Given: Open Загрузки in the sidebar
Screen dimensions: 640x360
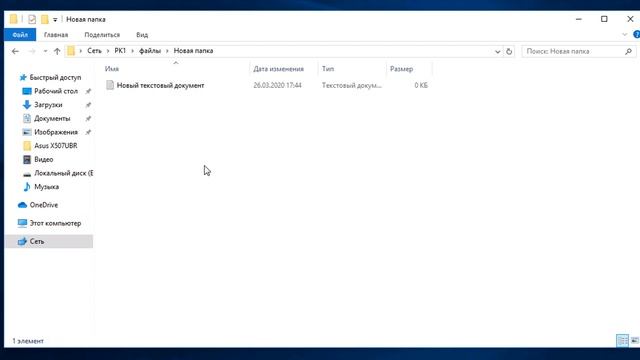Looking at the screenshot, I should 48,105.
